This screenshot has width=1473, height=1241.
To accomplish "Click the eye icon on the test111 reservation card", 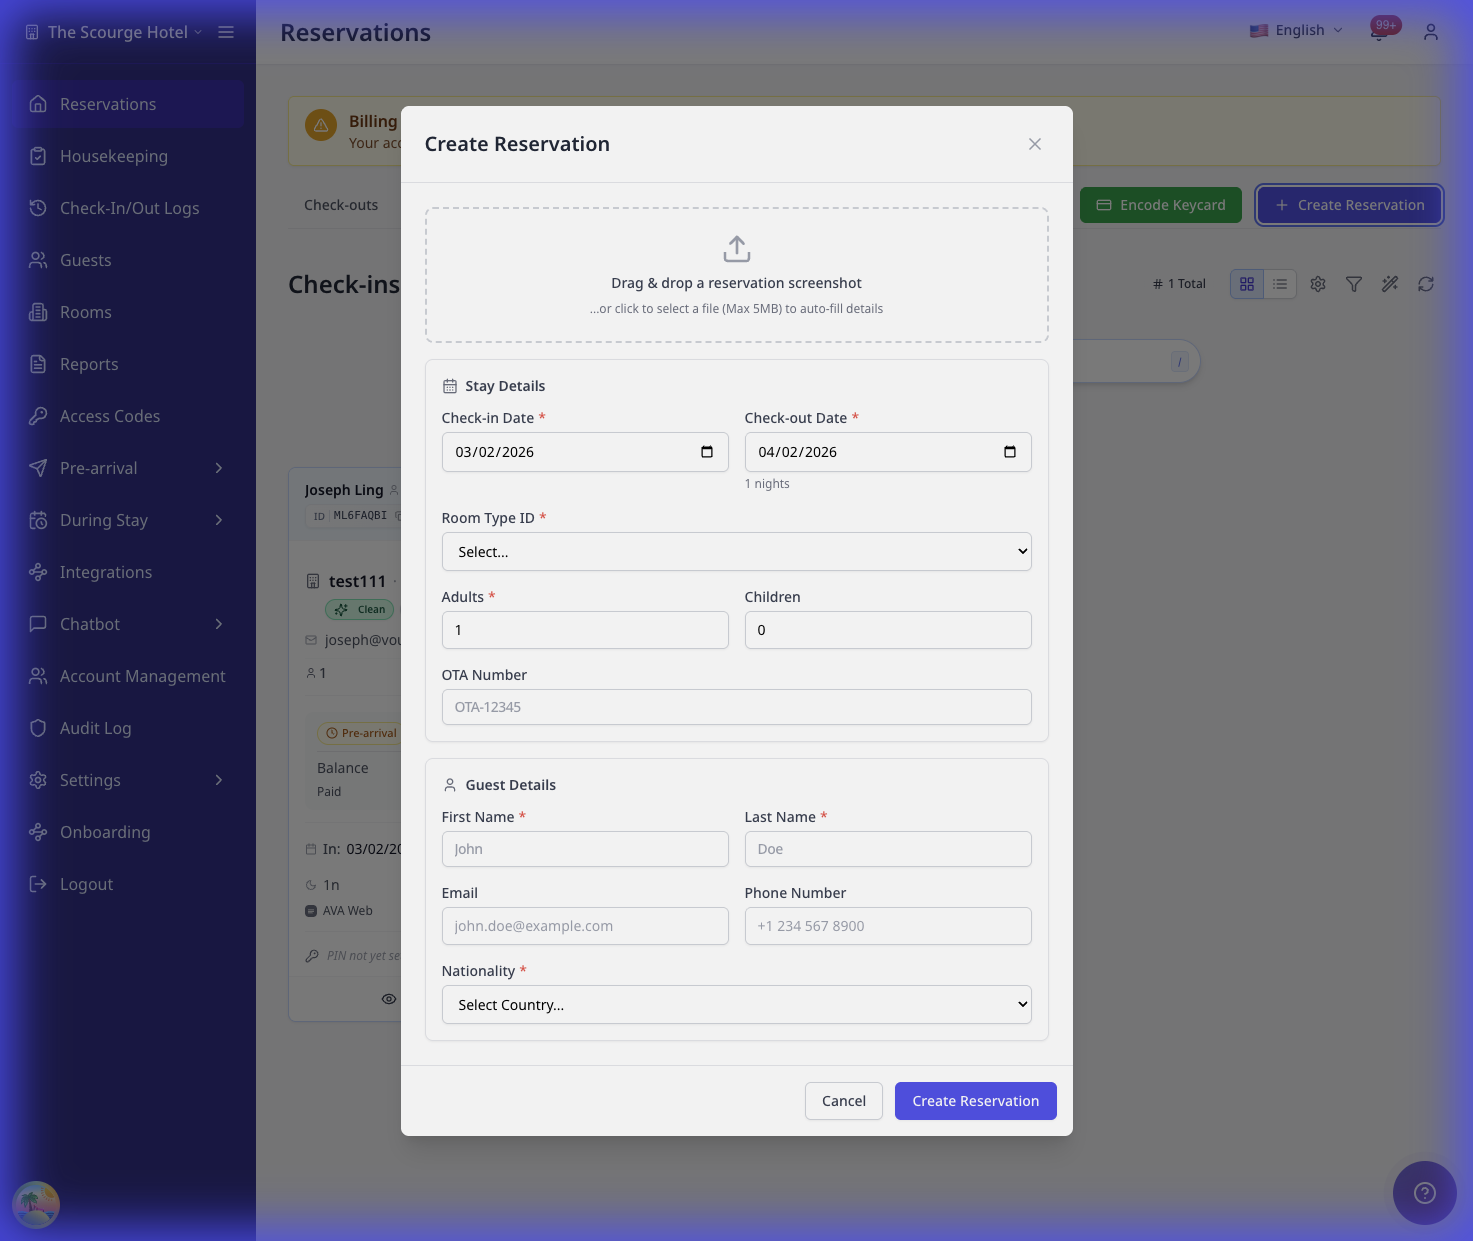I will [389, 998].
